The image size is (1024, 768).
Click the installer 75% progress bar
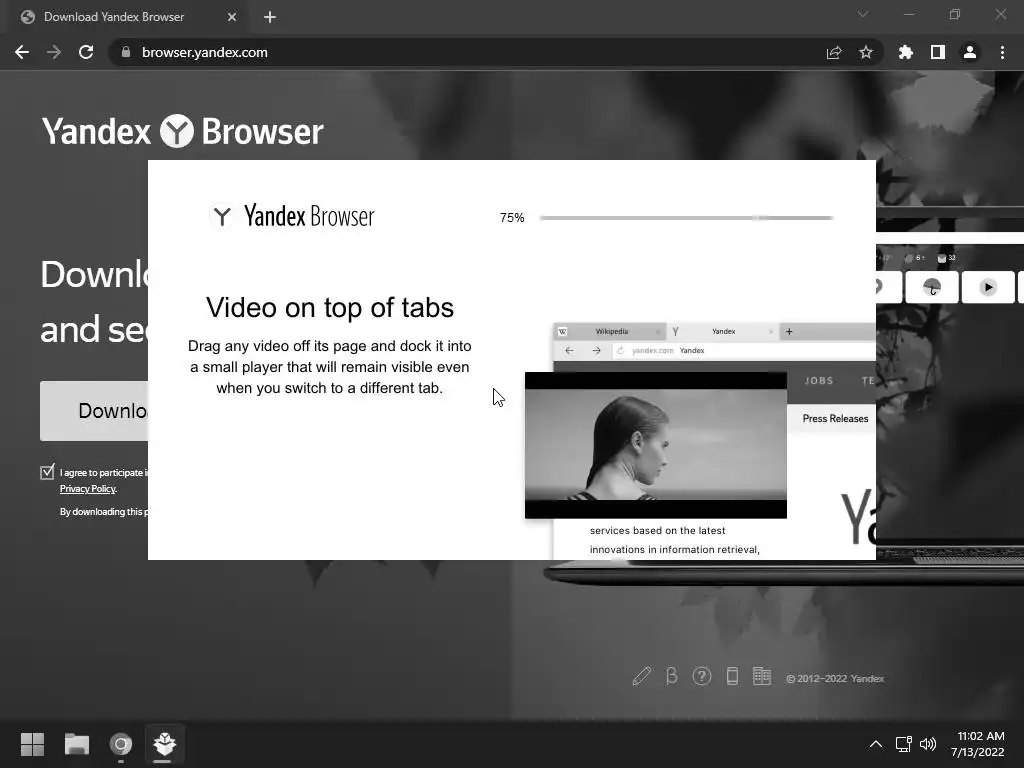686,217
